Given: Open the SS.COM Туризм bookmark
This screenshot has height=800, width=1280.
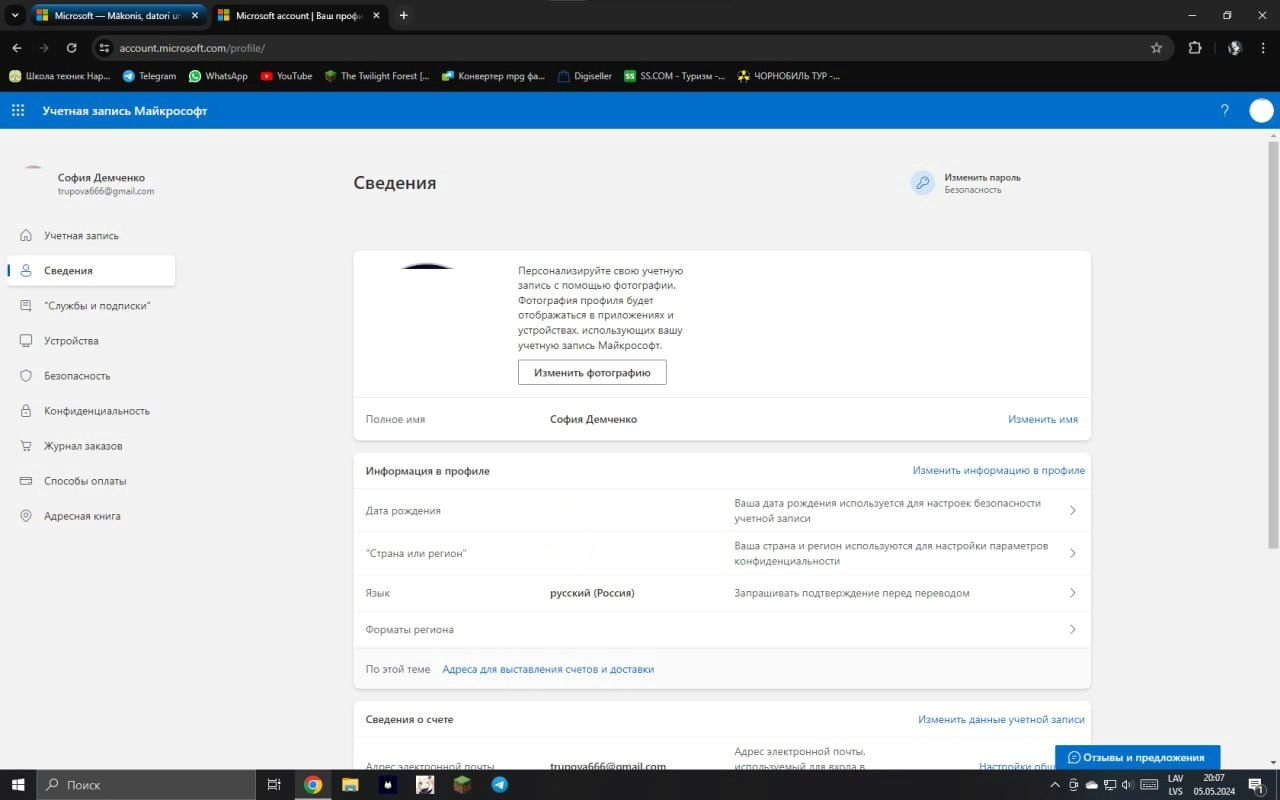Looking at the screenshot, I should click(675, 76).
